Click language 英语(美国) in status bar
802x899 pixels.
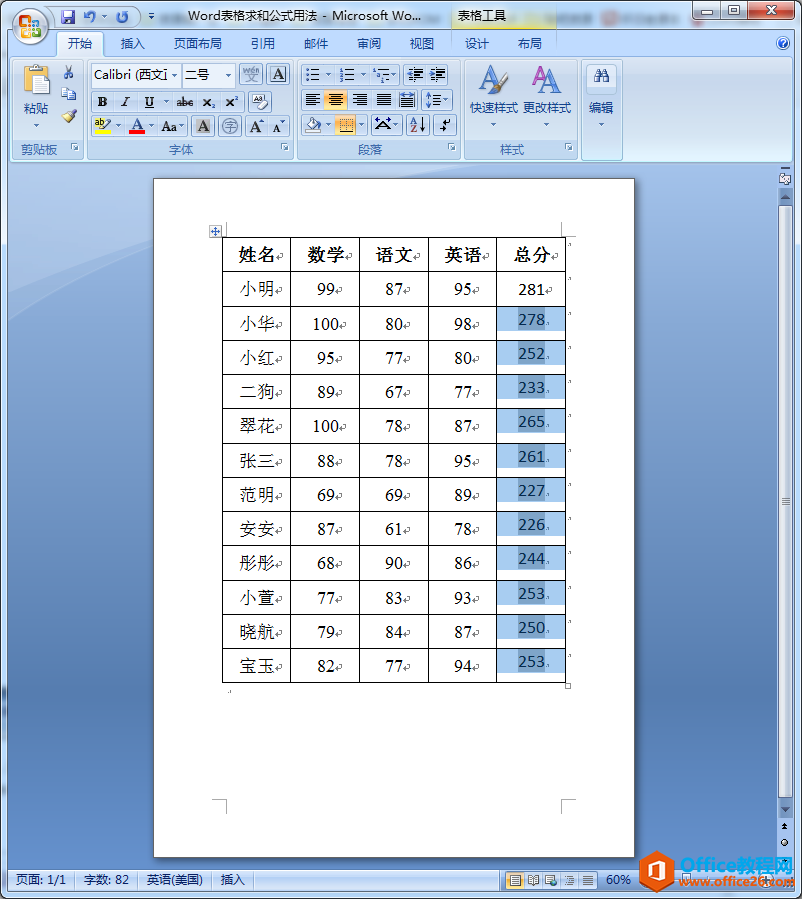pos(175,880)
